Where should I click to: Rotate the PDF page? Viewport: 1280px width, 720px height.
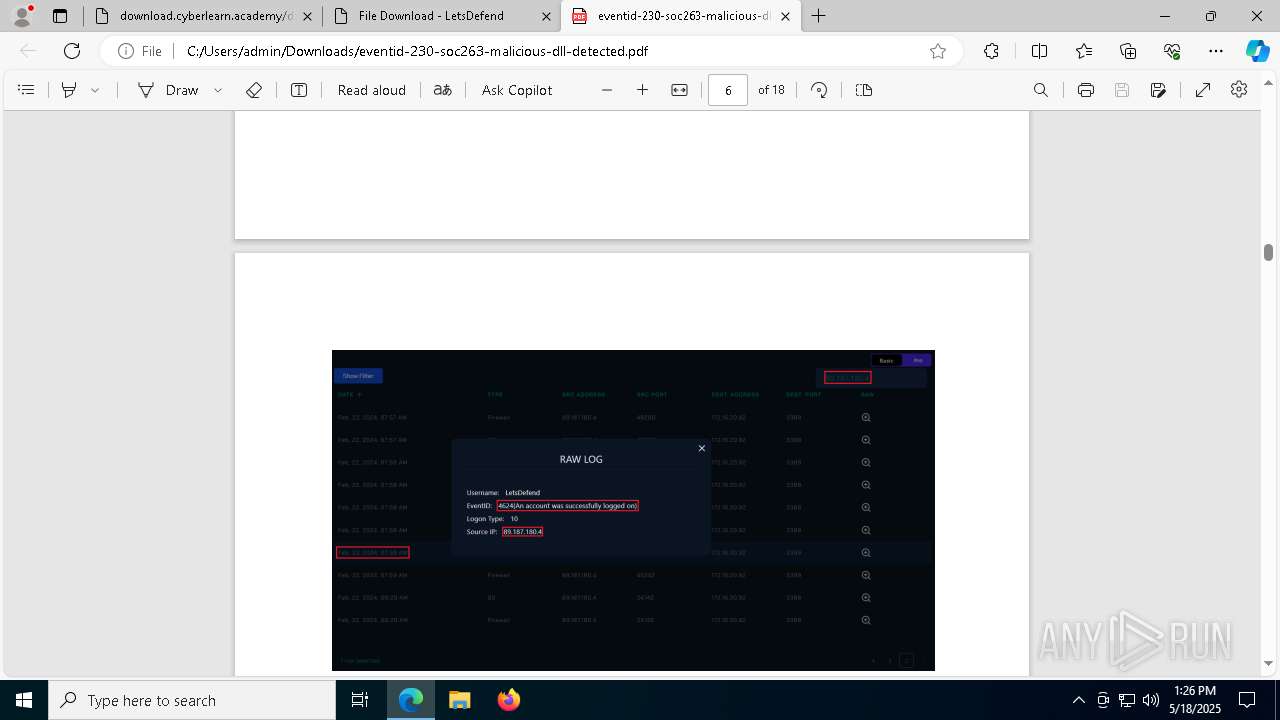819,90
